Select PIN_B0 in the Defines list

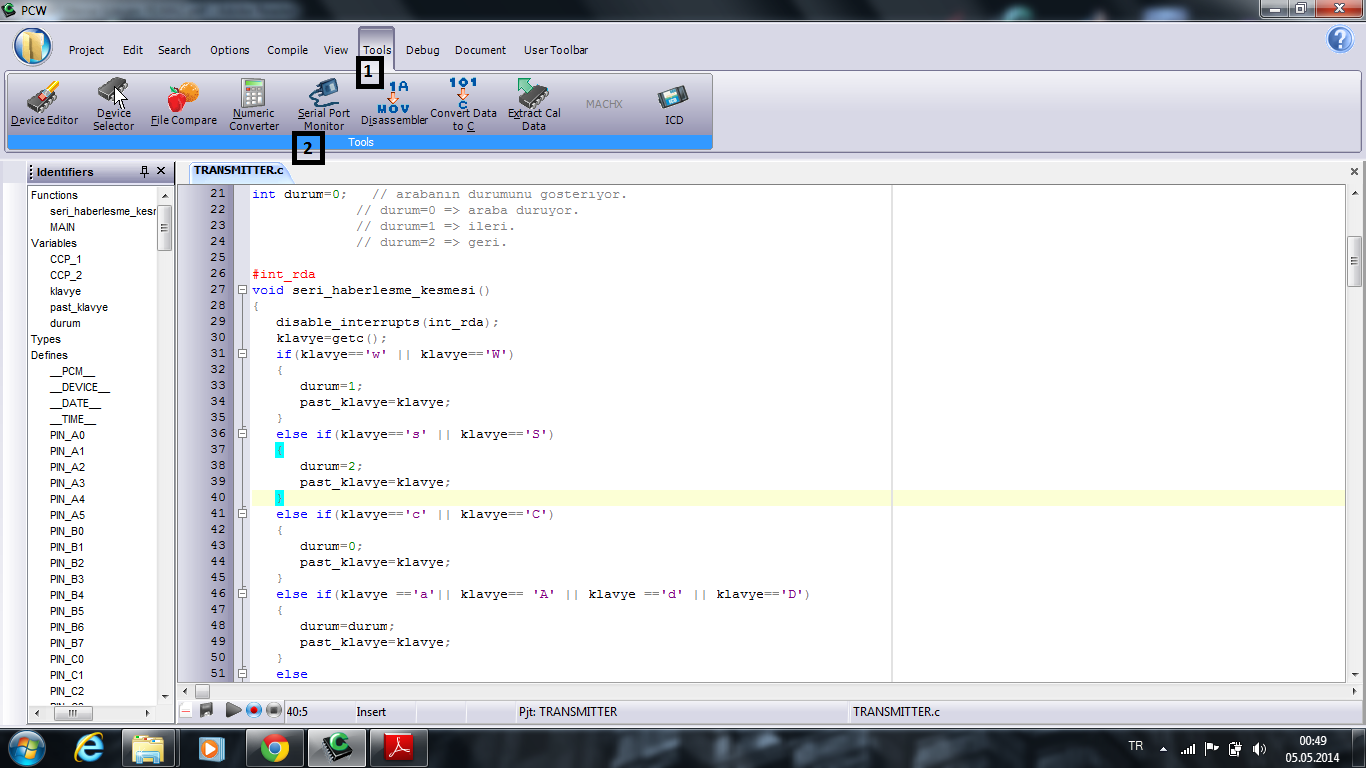click(x=67, y=531)
